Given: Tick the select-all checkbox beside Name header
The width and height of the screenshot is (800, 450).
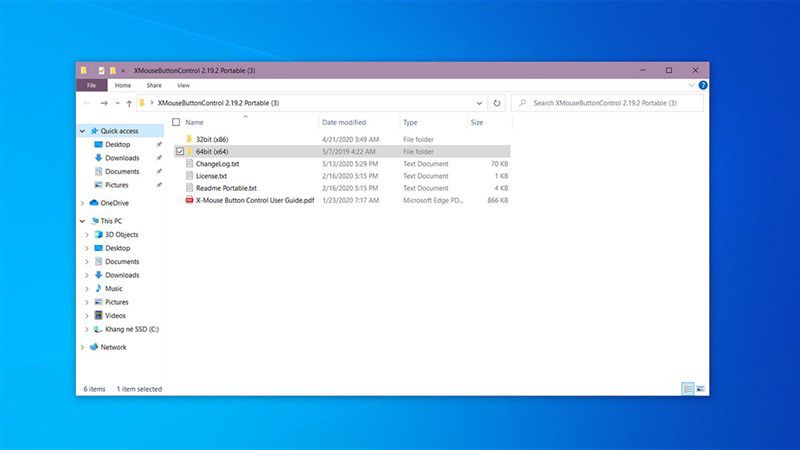Looking at the screenshot, I should (x=176, y=122).
